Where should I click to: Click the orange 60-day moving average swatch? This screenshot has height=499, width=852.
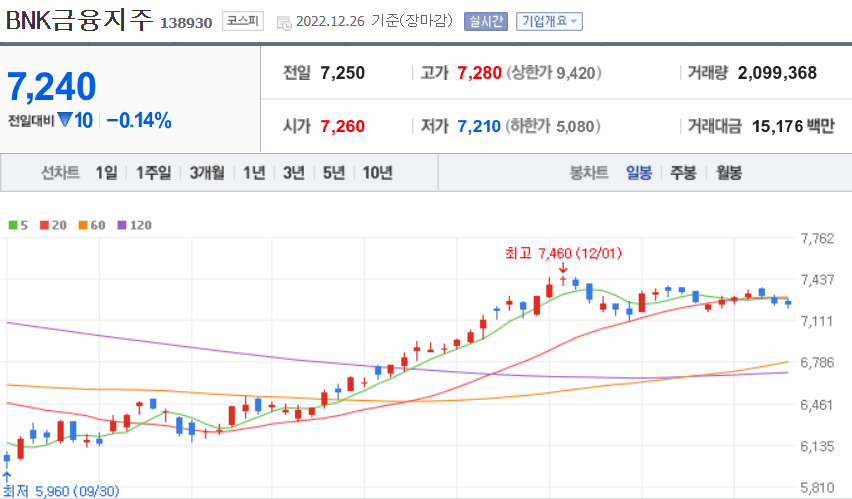pos(83,225)
